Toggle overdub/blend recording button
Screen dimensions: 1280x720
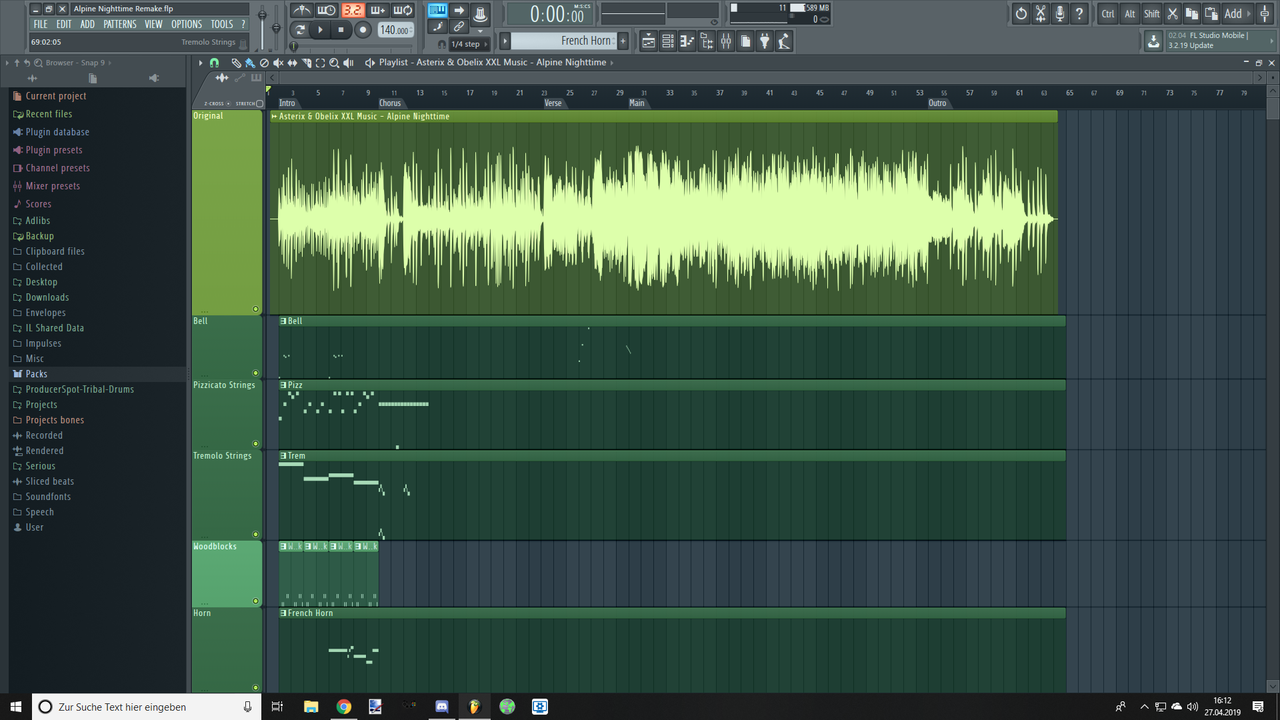coord(378,10)
